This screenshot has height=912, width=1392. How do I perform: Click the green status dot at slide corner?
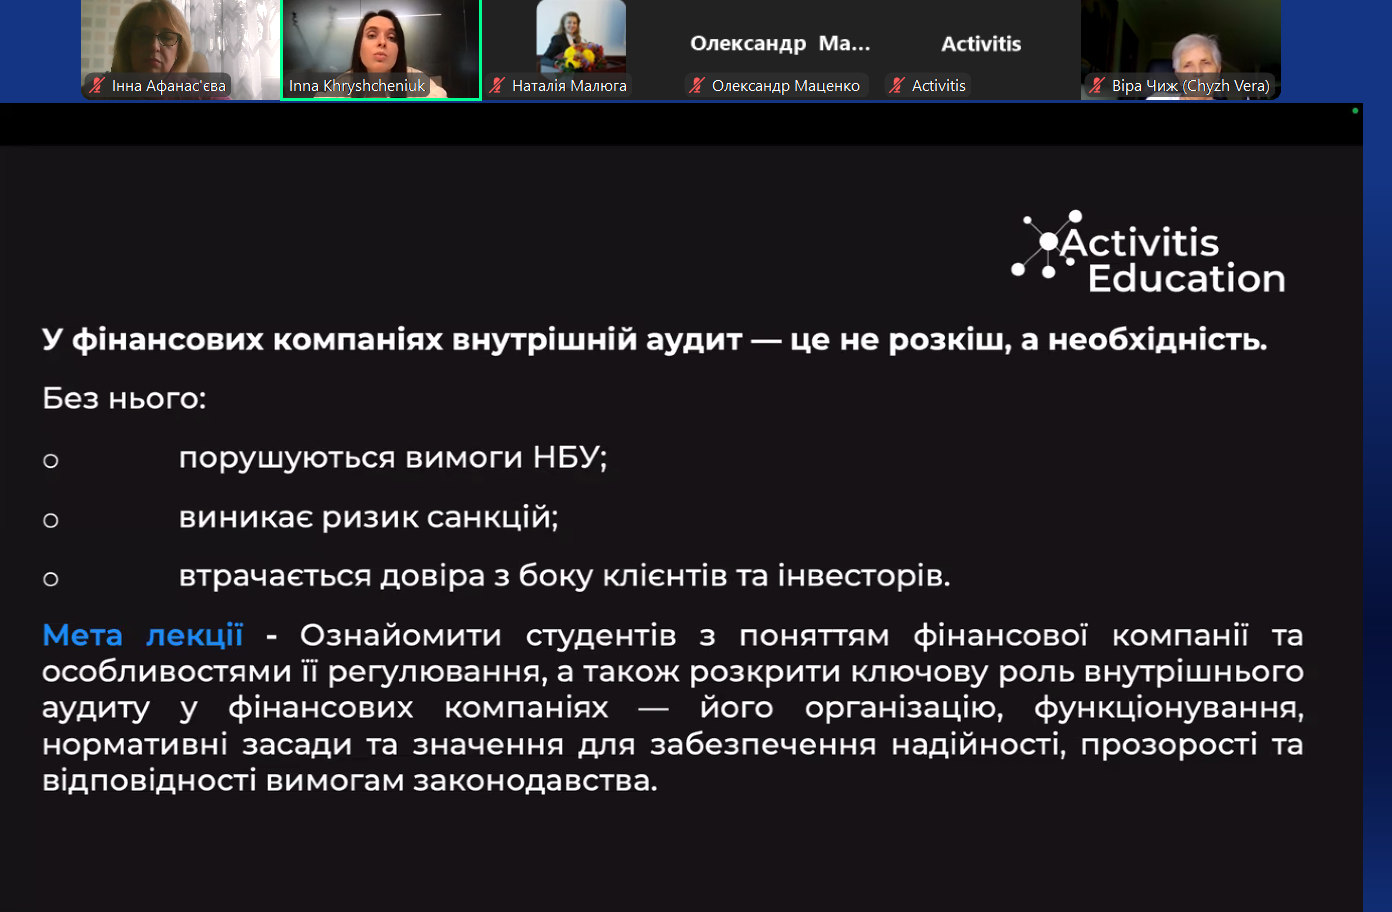pyautogui.click(x=1355, y=111)
